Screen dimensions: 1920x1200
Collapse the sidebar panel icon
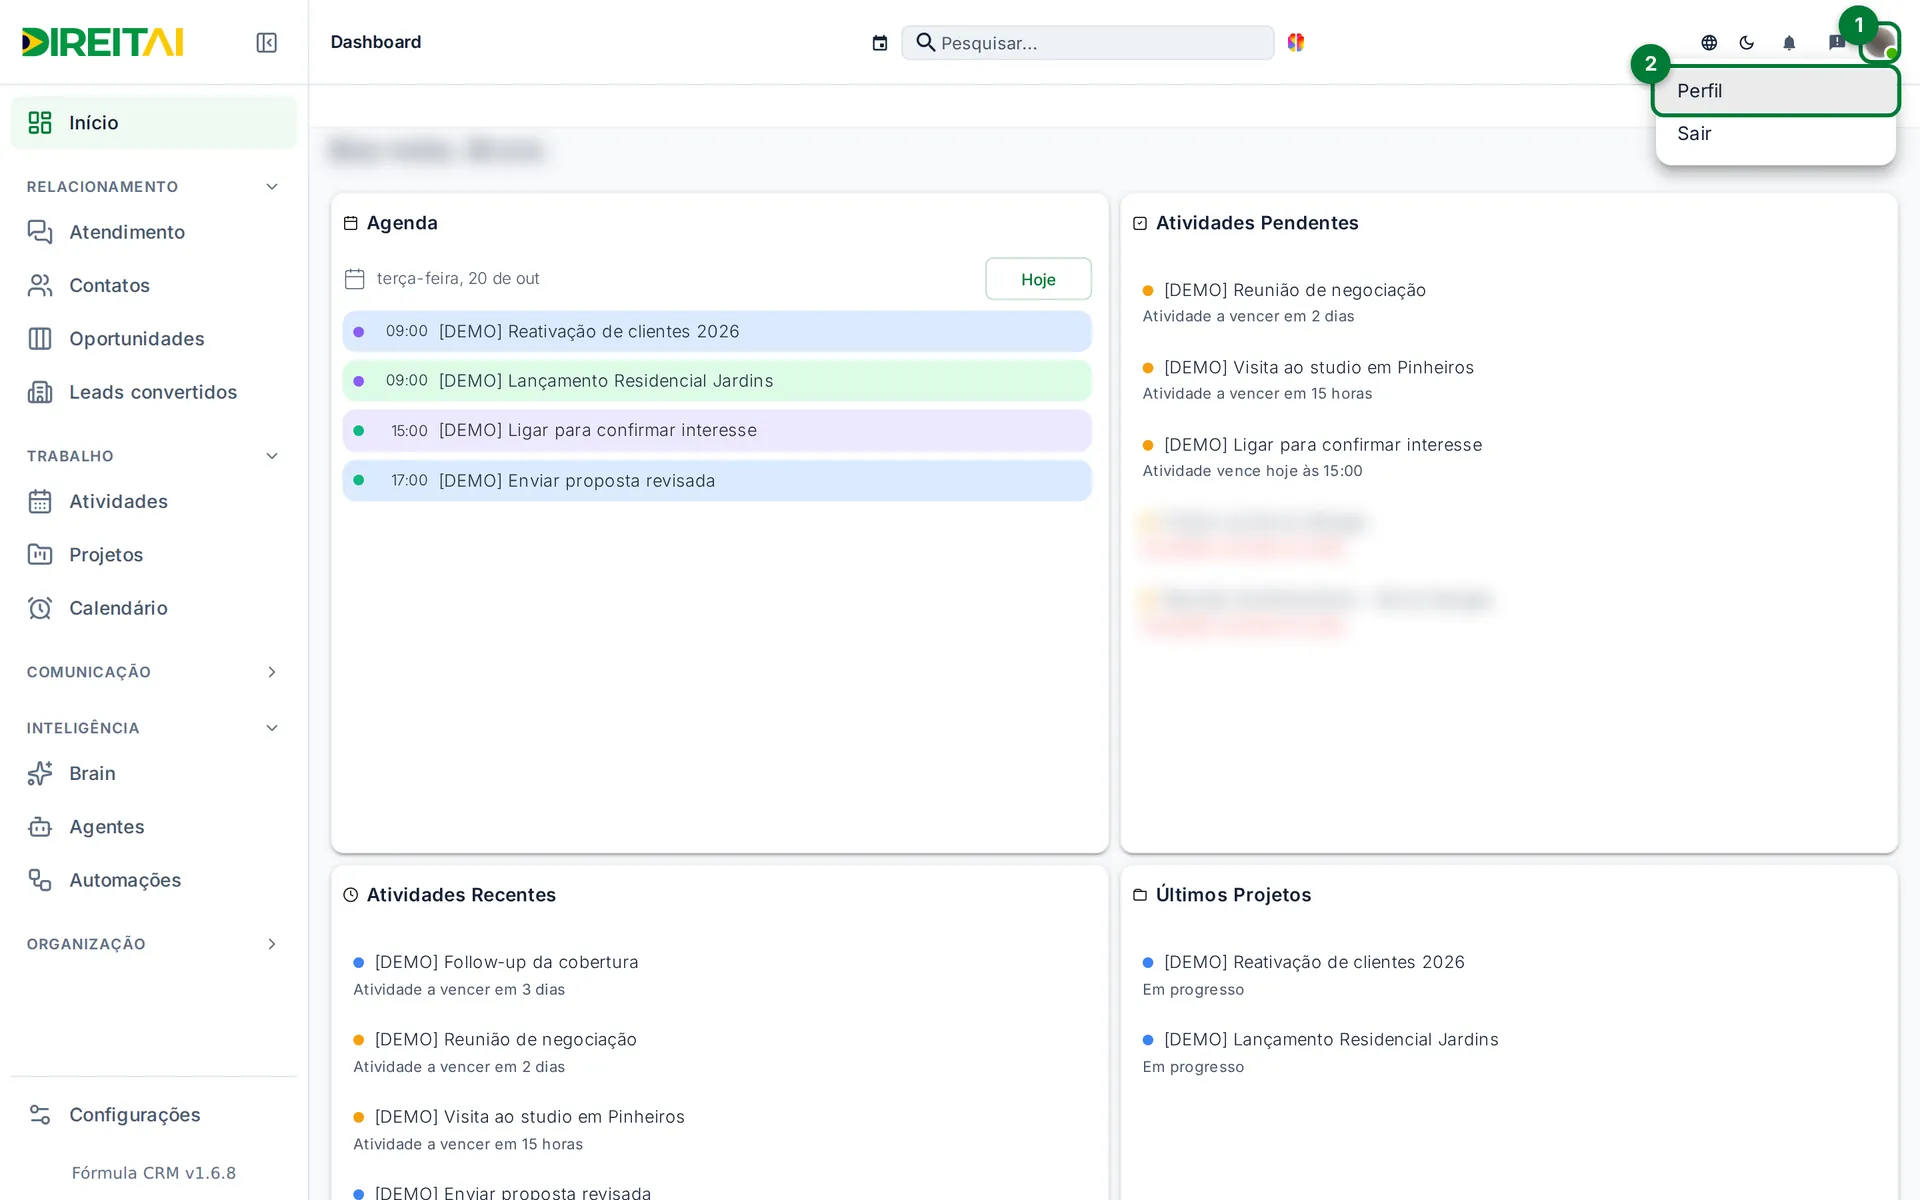click(266, 42)
